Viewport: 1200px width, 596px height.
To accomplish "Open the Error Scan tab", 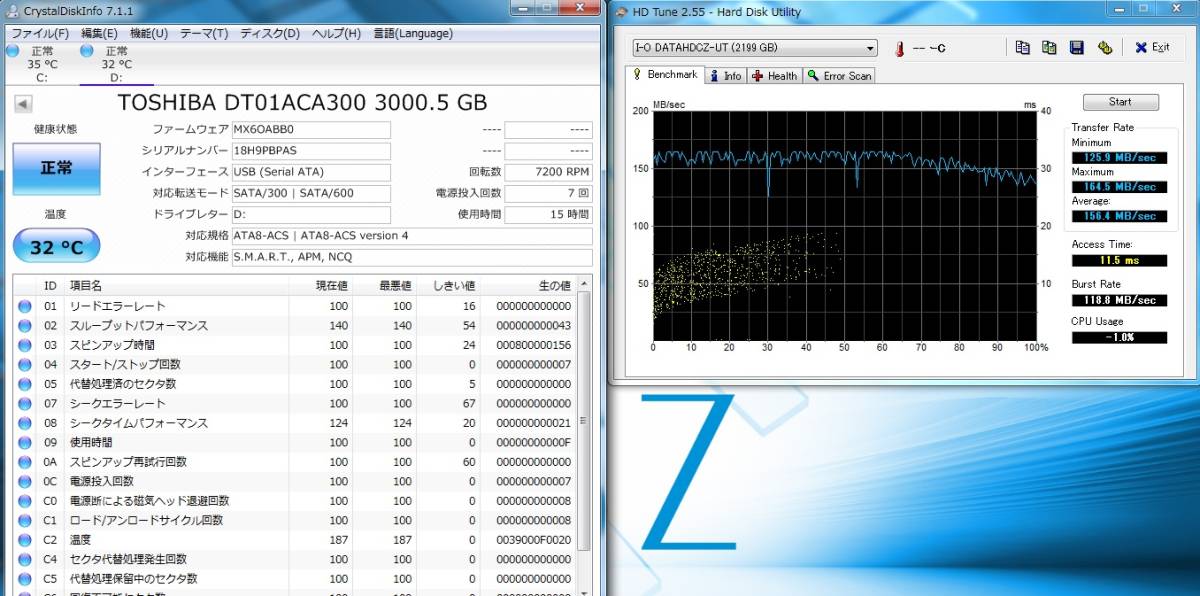I will pos(840,76).
